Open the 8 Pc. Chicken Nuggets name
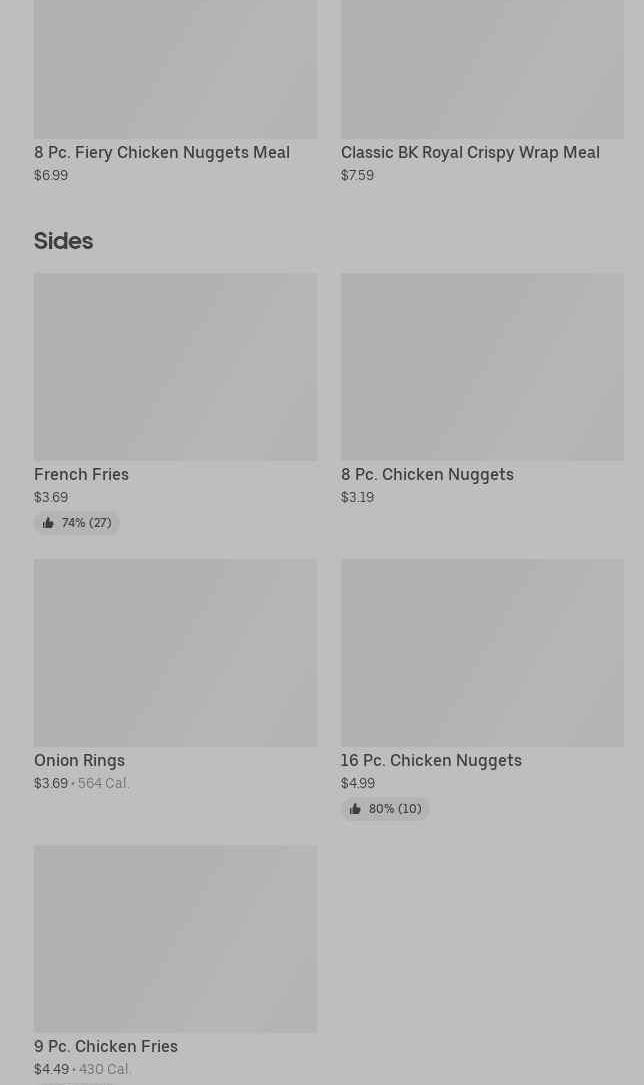This screenshot has height=1085, width=644. (x=427, y=475)
